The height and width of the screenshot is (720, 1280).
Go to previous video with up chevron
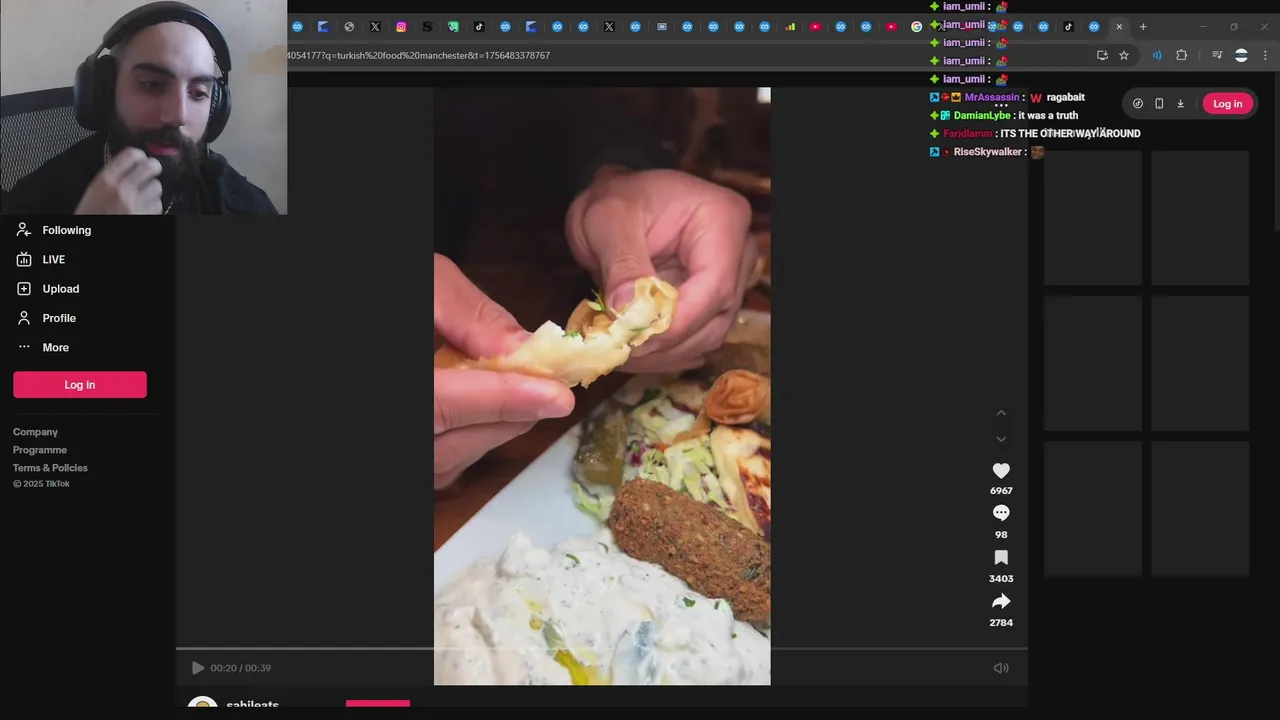pos(1001,413)
